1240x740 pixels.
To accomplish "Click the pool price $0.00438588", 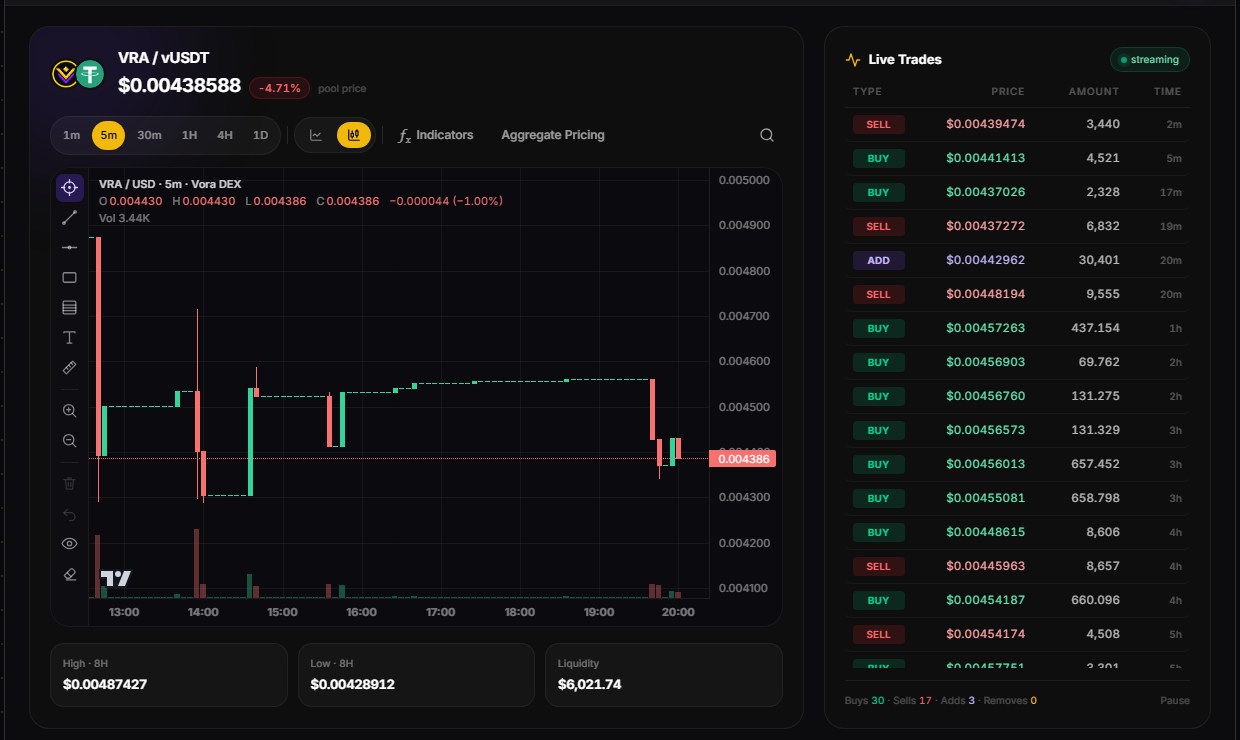I will 180,86.
